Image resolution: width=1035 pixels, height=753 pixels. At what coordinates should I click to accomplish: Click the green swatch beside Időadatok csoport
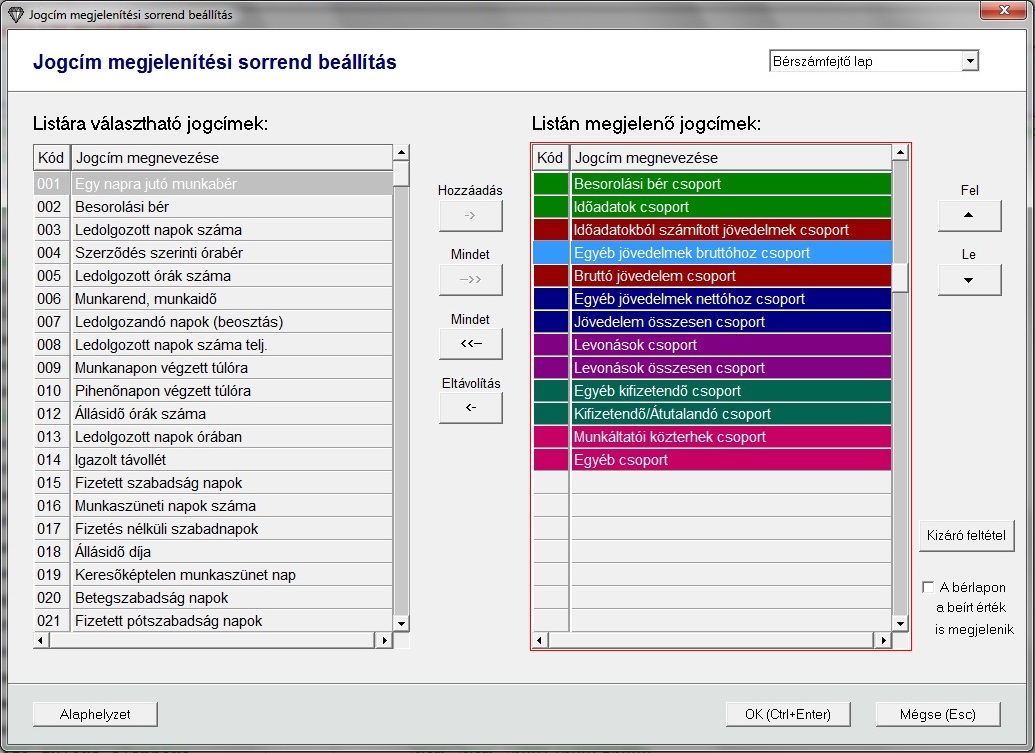[x=550, y=207]
